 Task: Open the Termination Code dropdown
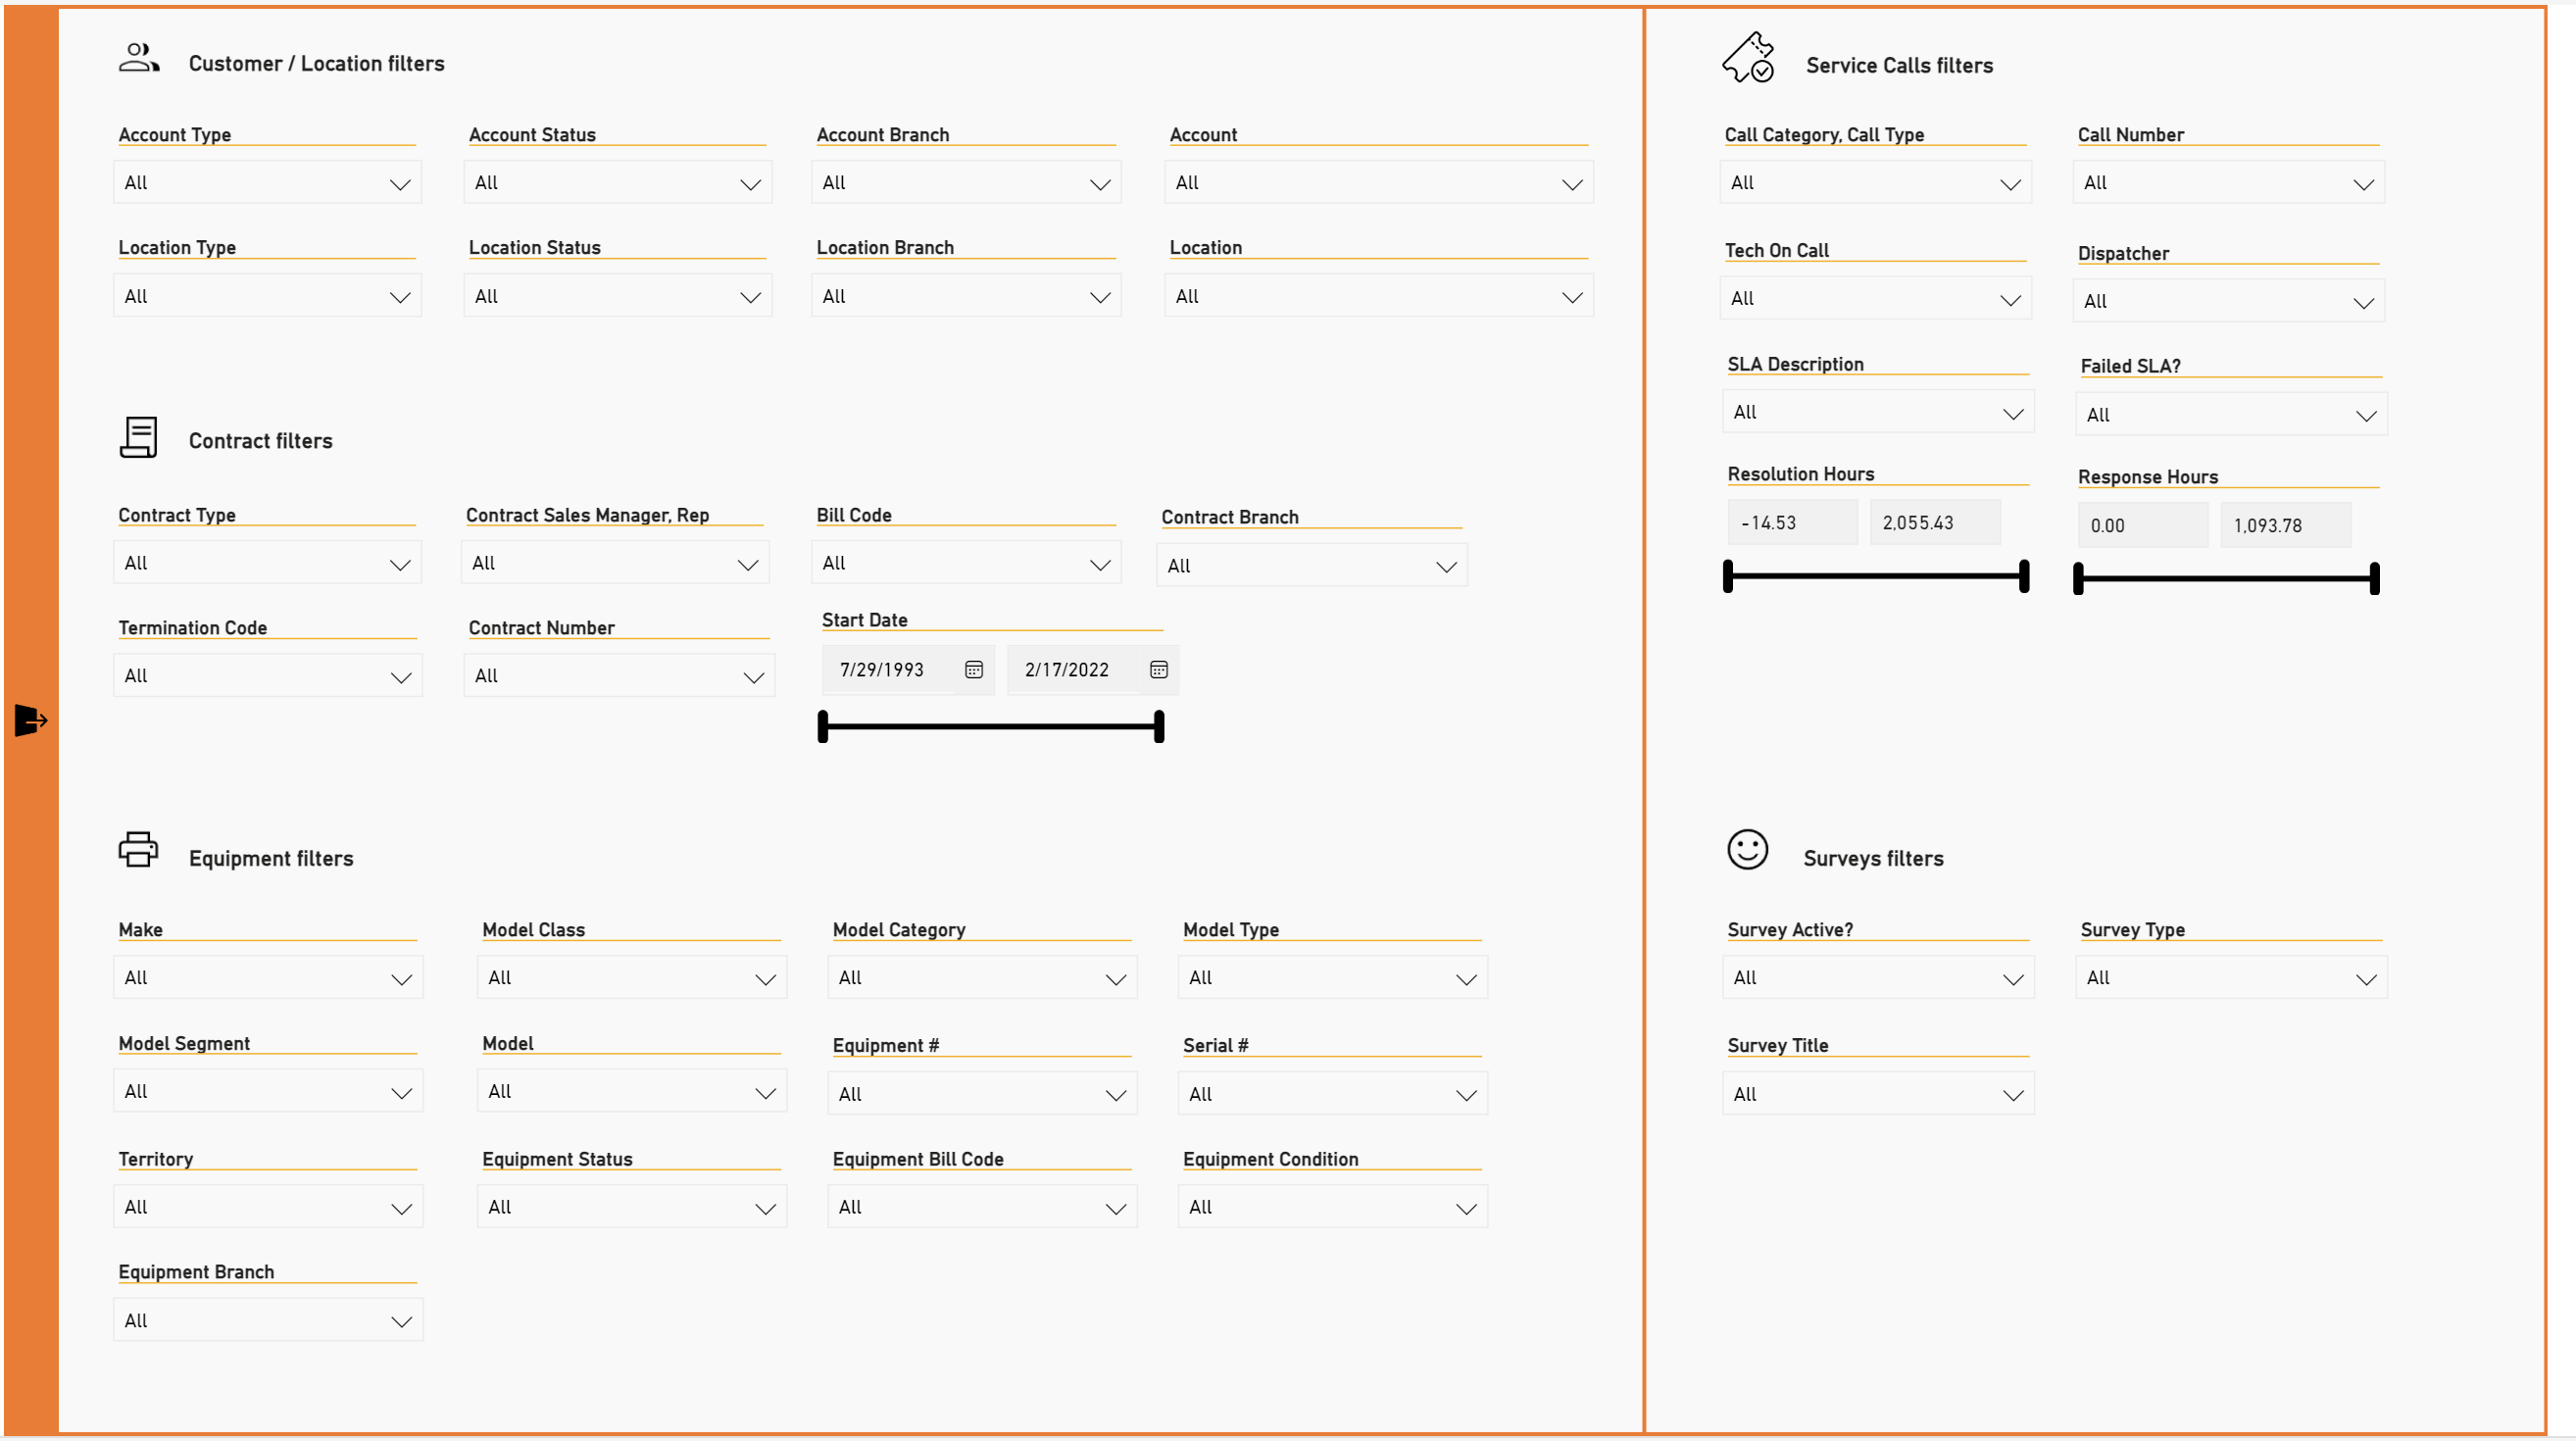tap(268, 676)
